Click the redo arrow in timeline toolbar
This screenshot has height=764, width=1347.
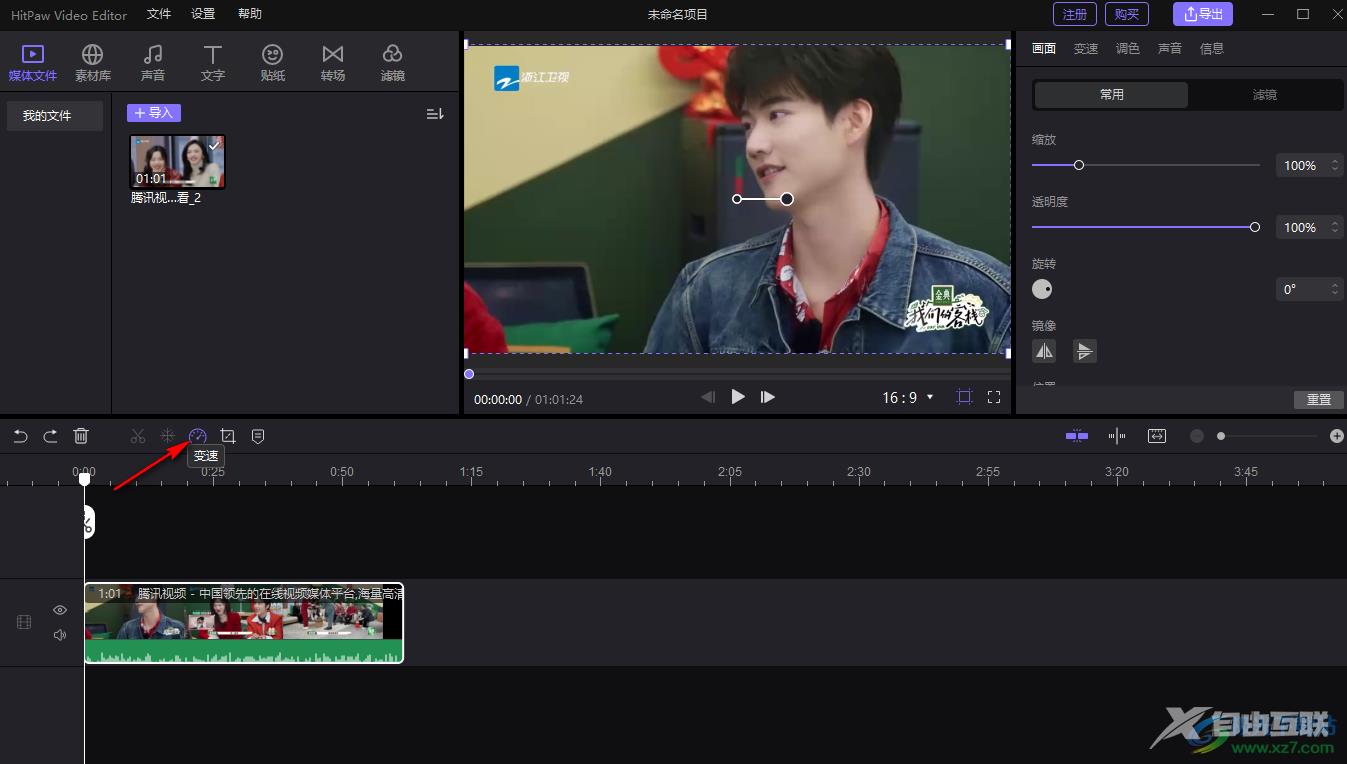point(50,436)
